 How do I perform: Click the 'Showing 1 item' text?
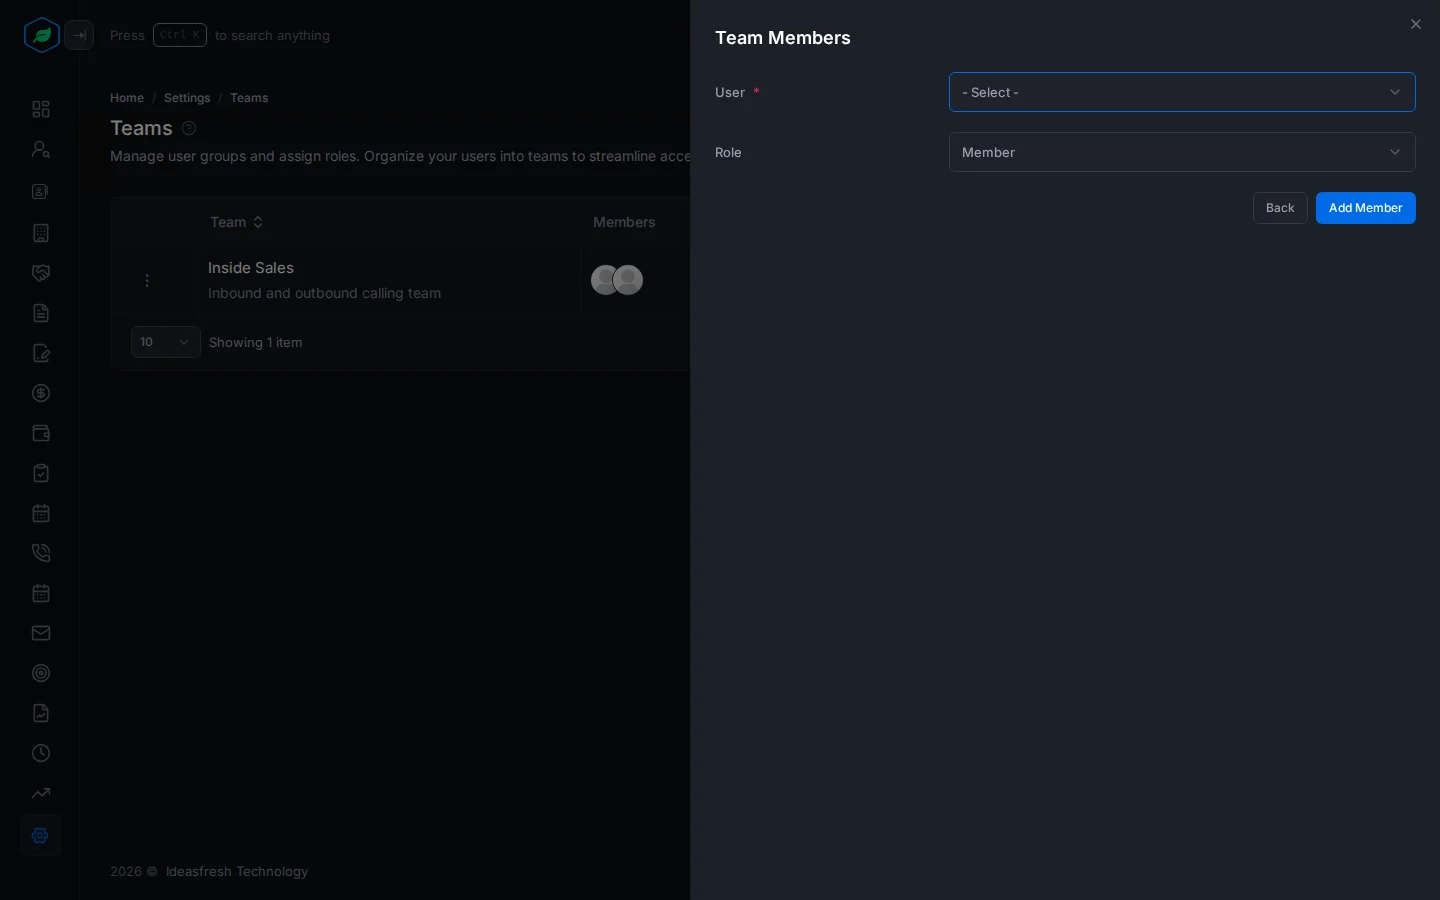point(256,342)
